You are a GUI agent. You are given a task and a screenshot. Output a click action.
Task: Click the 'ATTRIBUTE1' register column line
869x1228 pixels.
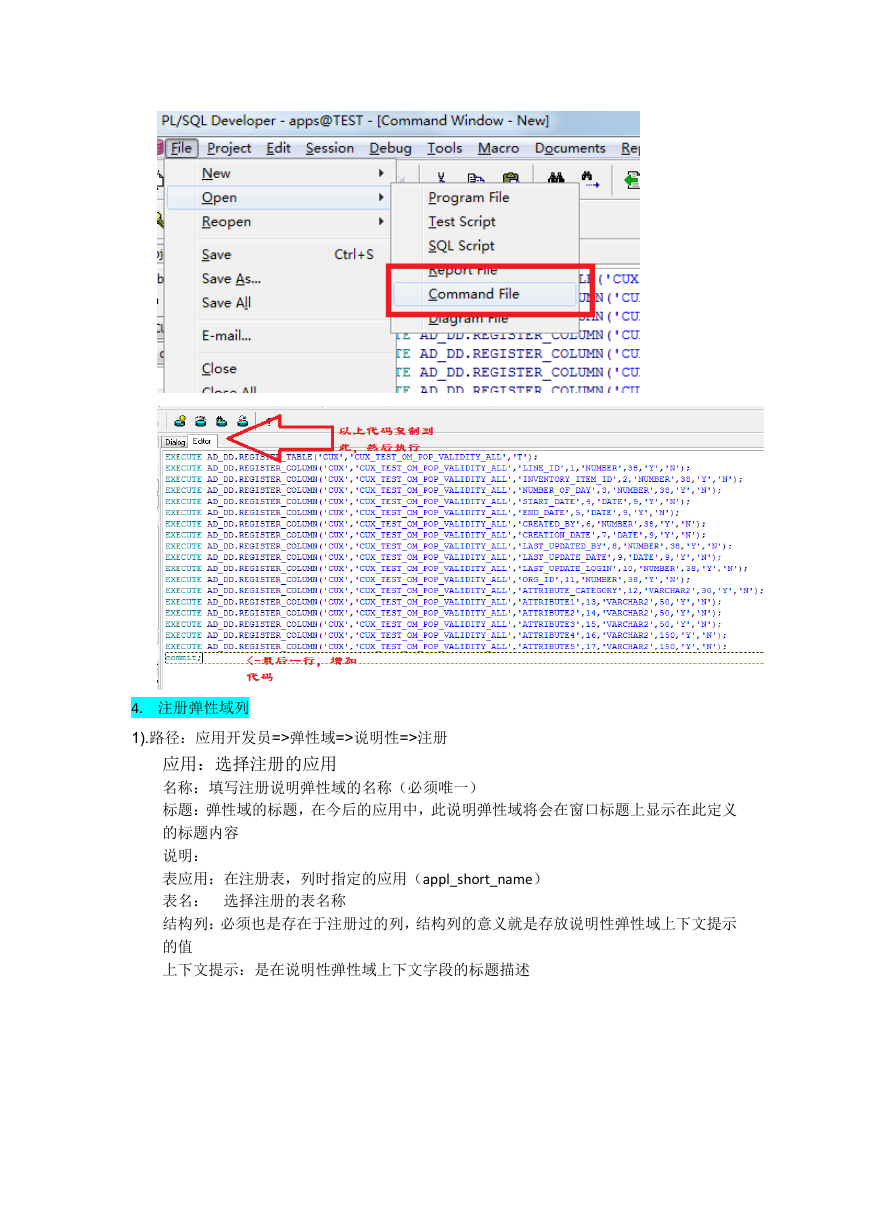[445, 602]
